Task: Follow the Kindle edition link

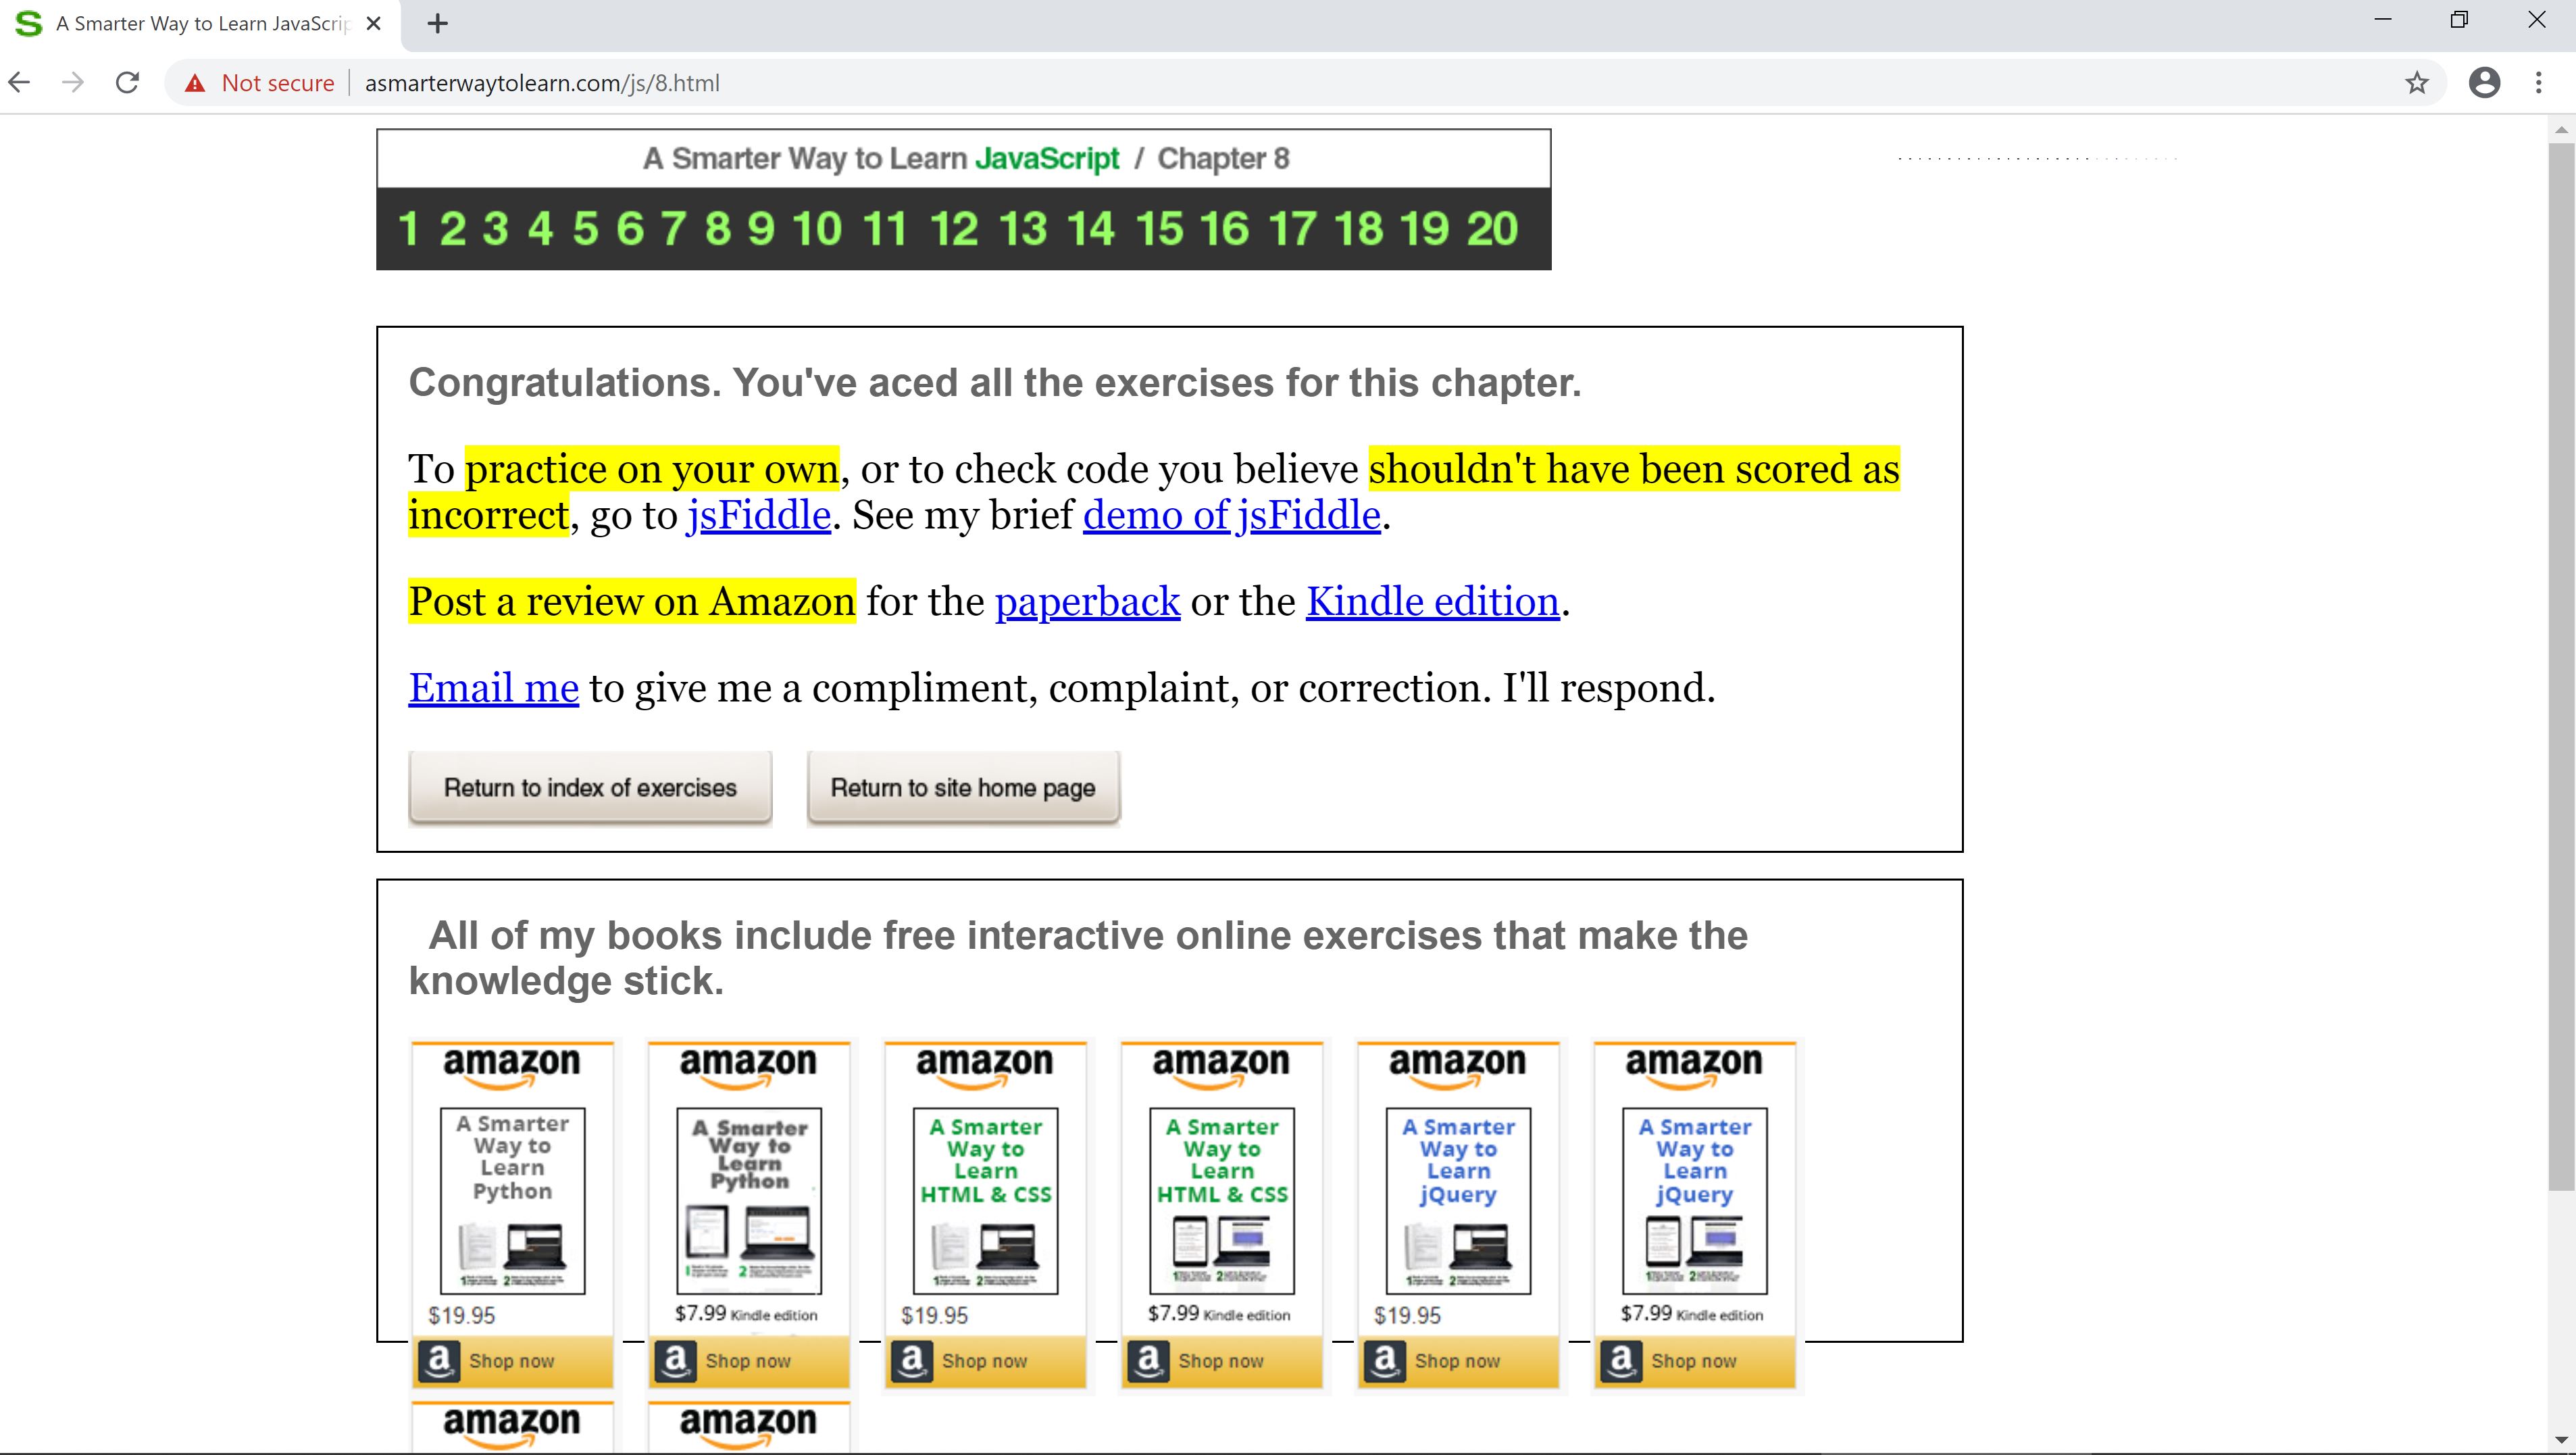Action: point(1433,602)
